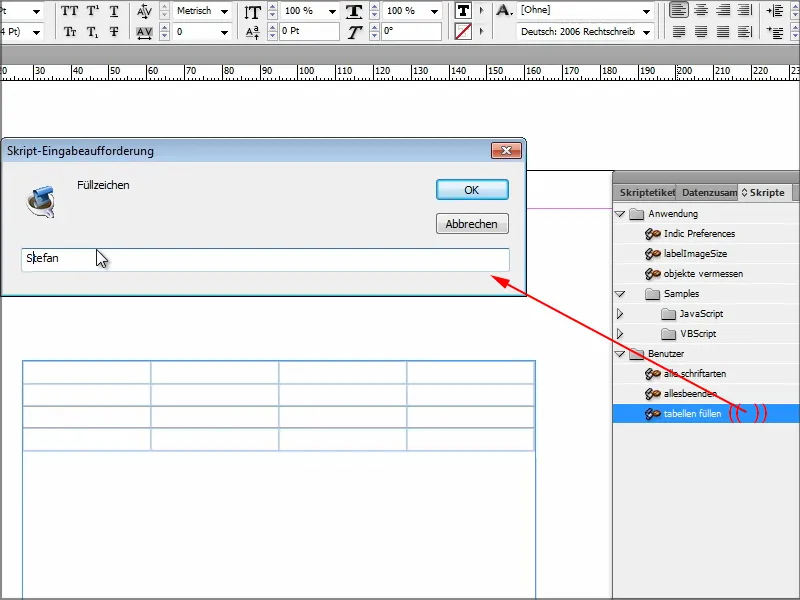Viewport: 800px width, 600px height.
Task: Click the vertical scale icon
Action: [253, 11]
